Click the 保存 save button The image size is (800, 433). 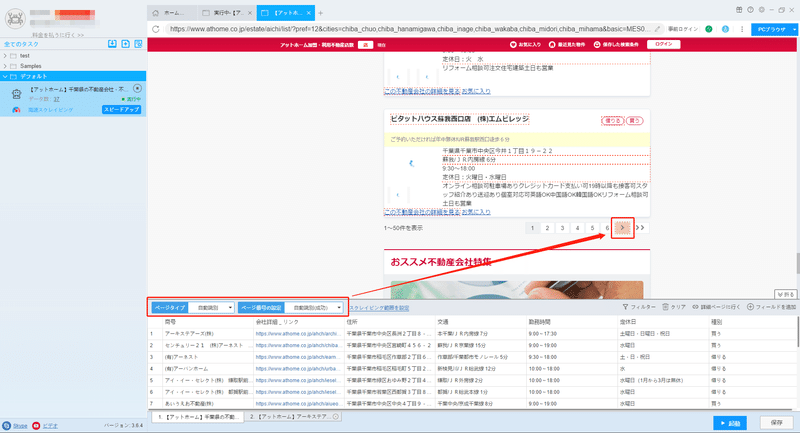click(777, 423)
